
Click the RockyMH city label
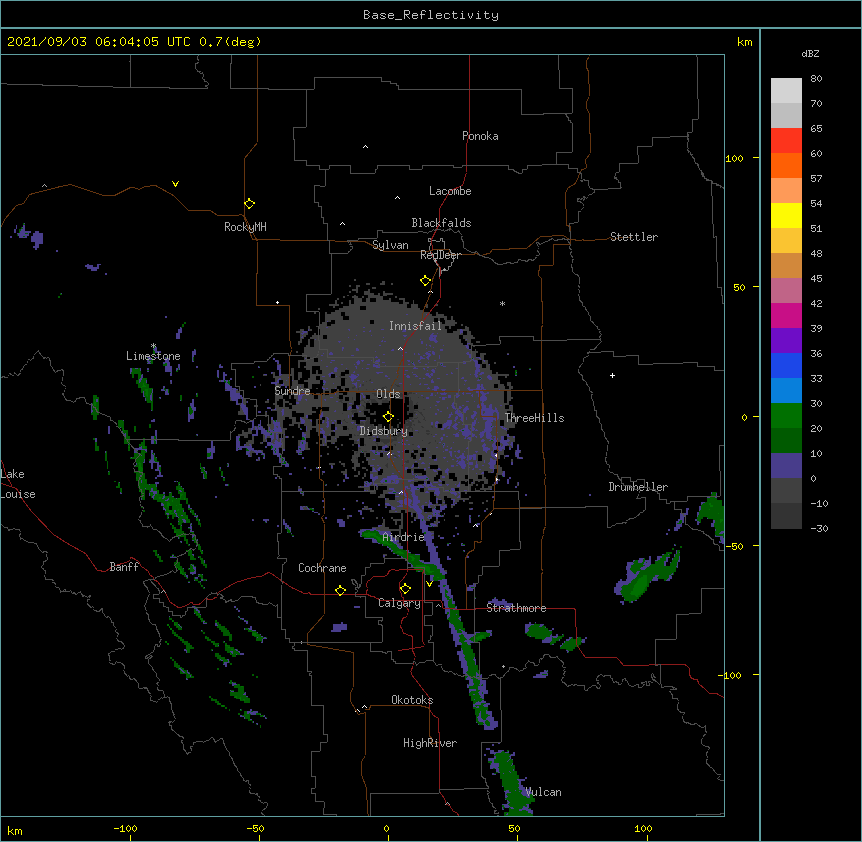(x=245, y=226)
